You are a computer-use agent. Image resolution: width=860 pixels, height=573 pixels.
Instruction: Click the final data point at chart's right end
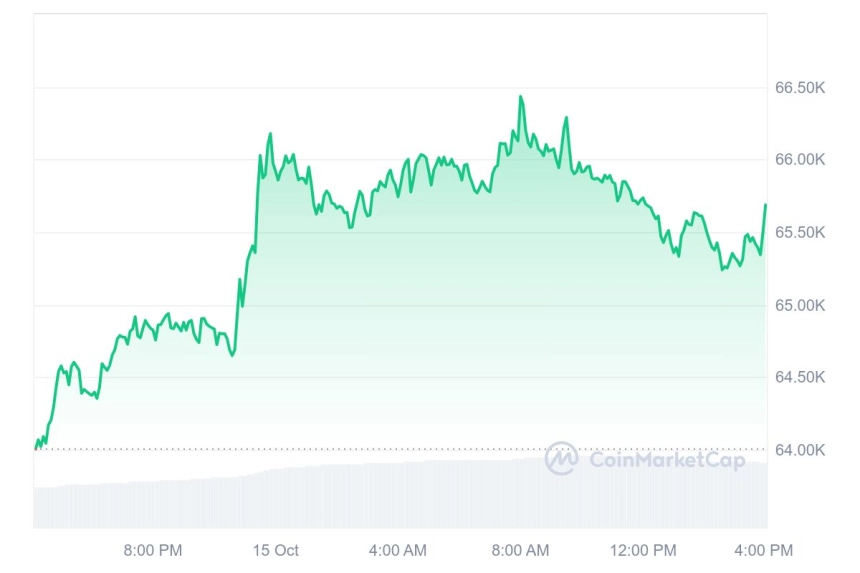(766, 205)
